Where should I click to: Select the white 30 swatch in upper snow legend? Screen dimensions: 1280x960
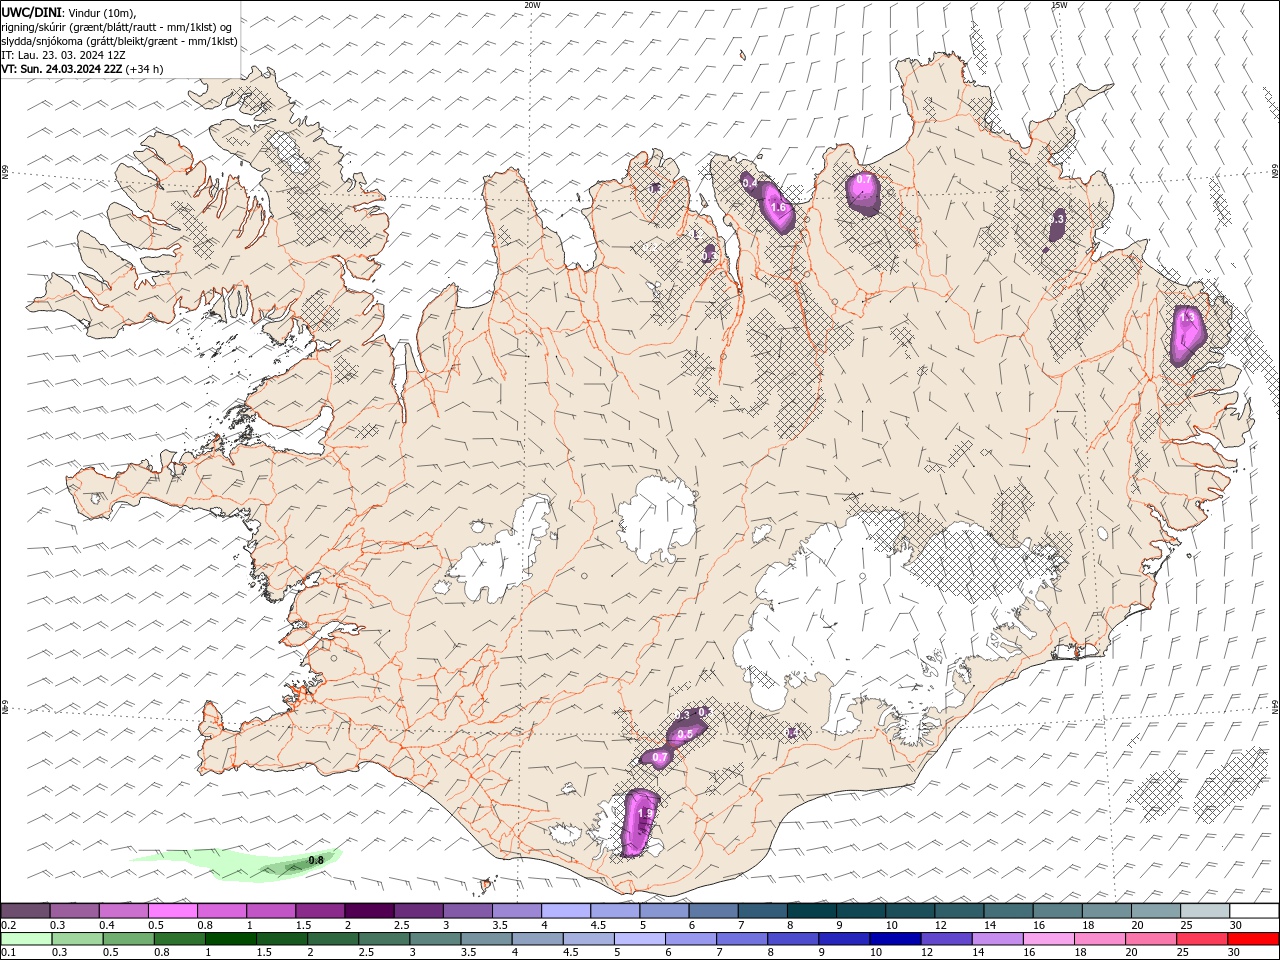click(x=1254, y=910)
